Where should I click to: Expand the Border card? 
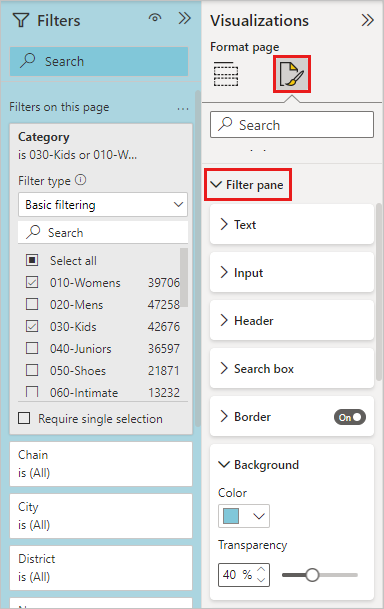pyautogui.click(x=224, y=417)
